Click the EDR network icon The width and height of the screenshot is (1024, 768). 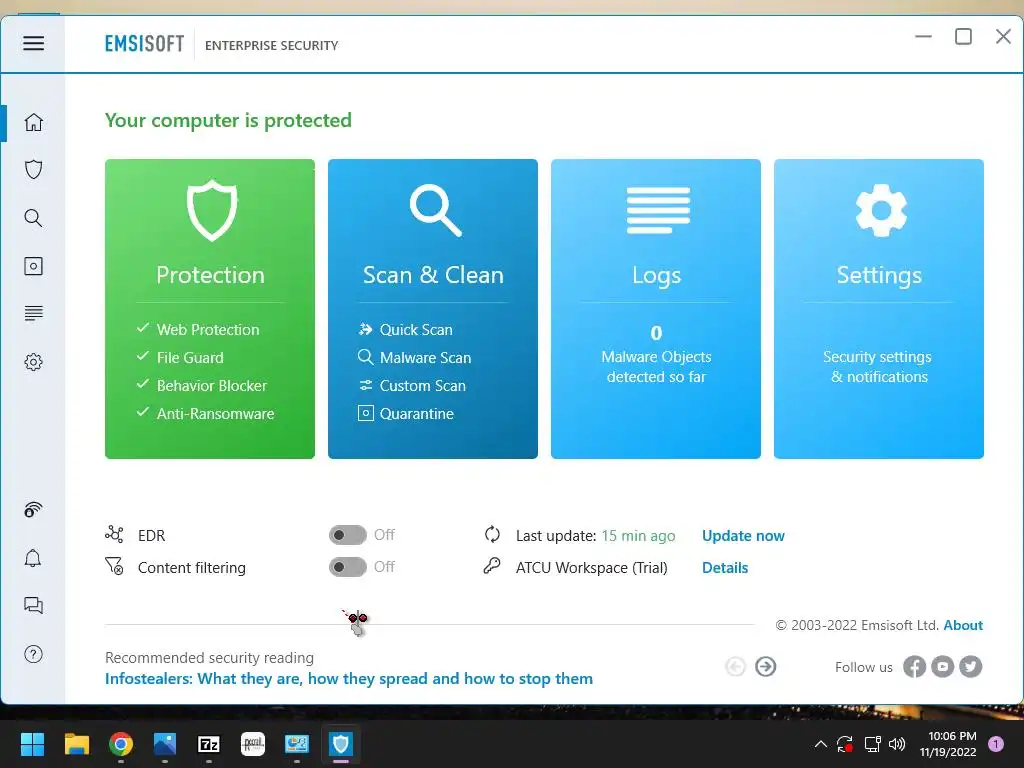tap(114, 534)
